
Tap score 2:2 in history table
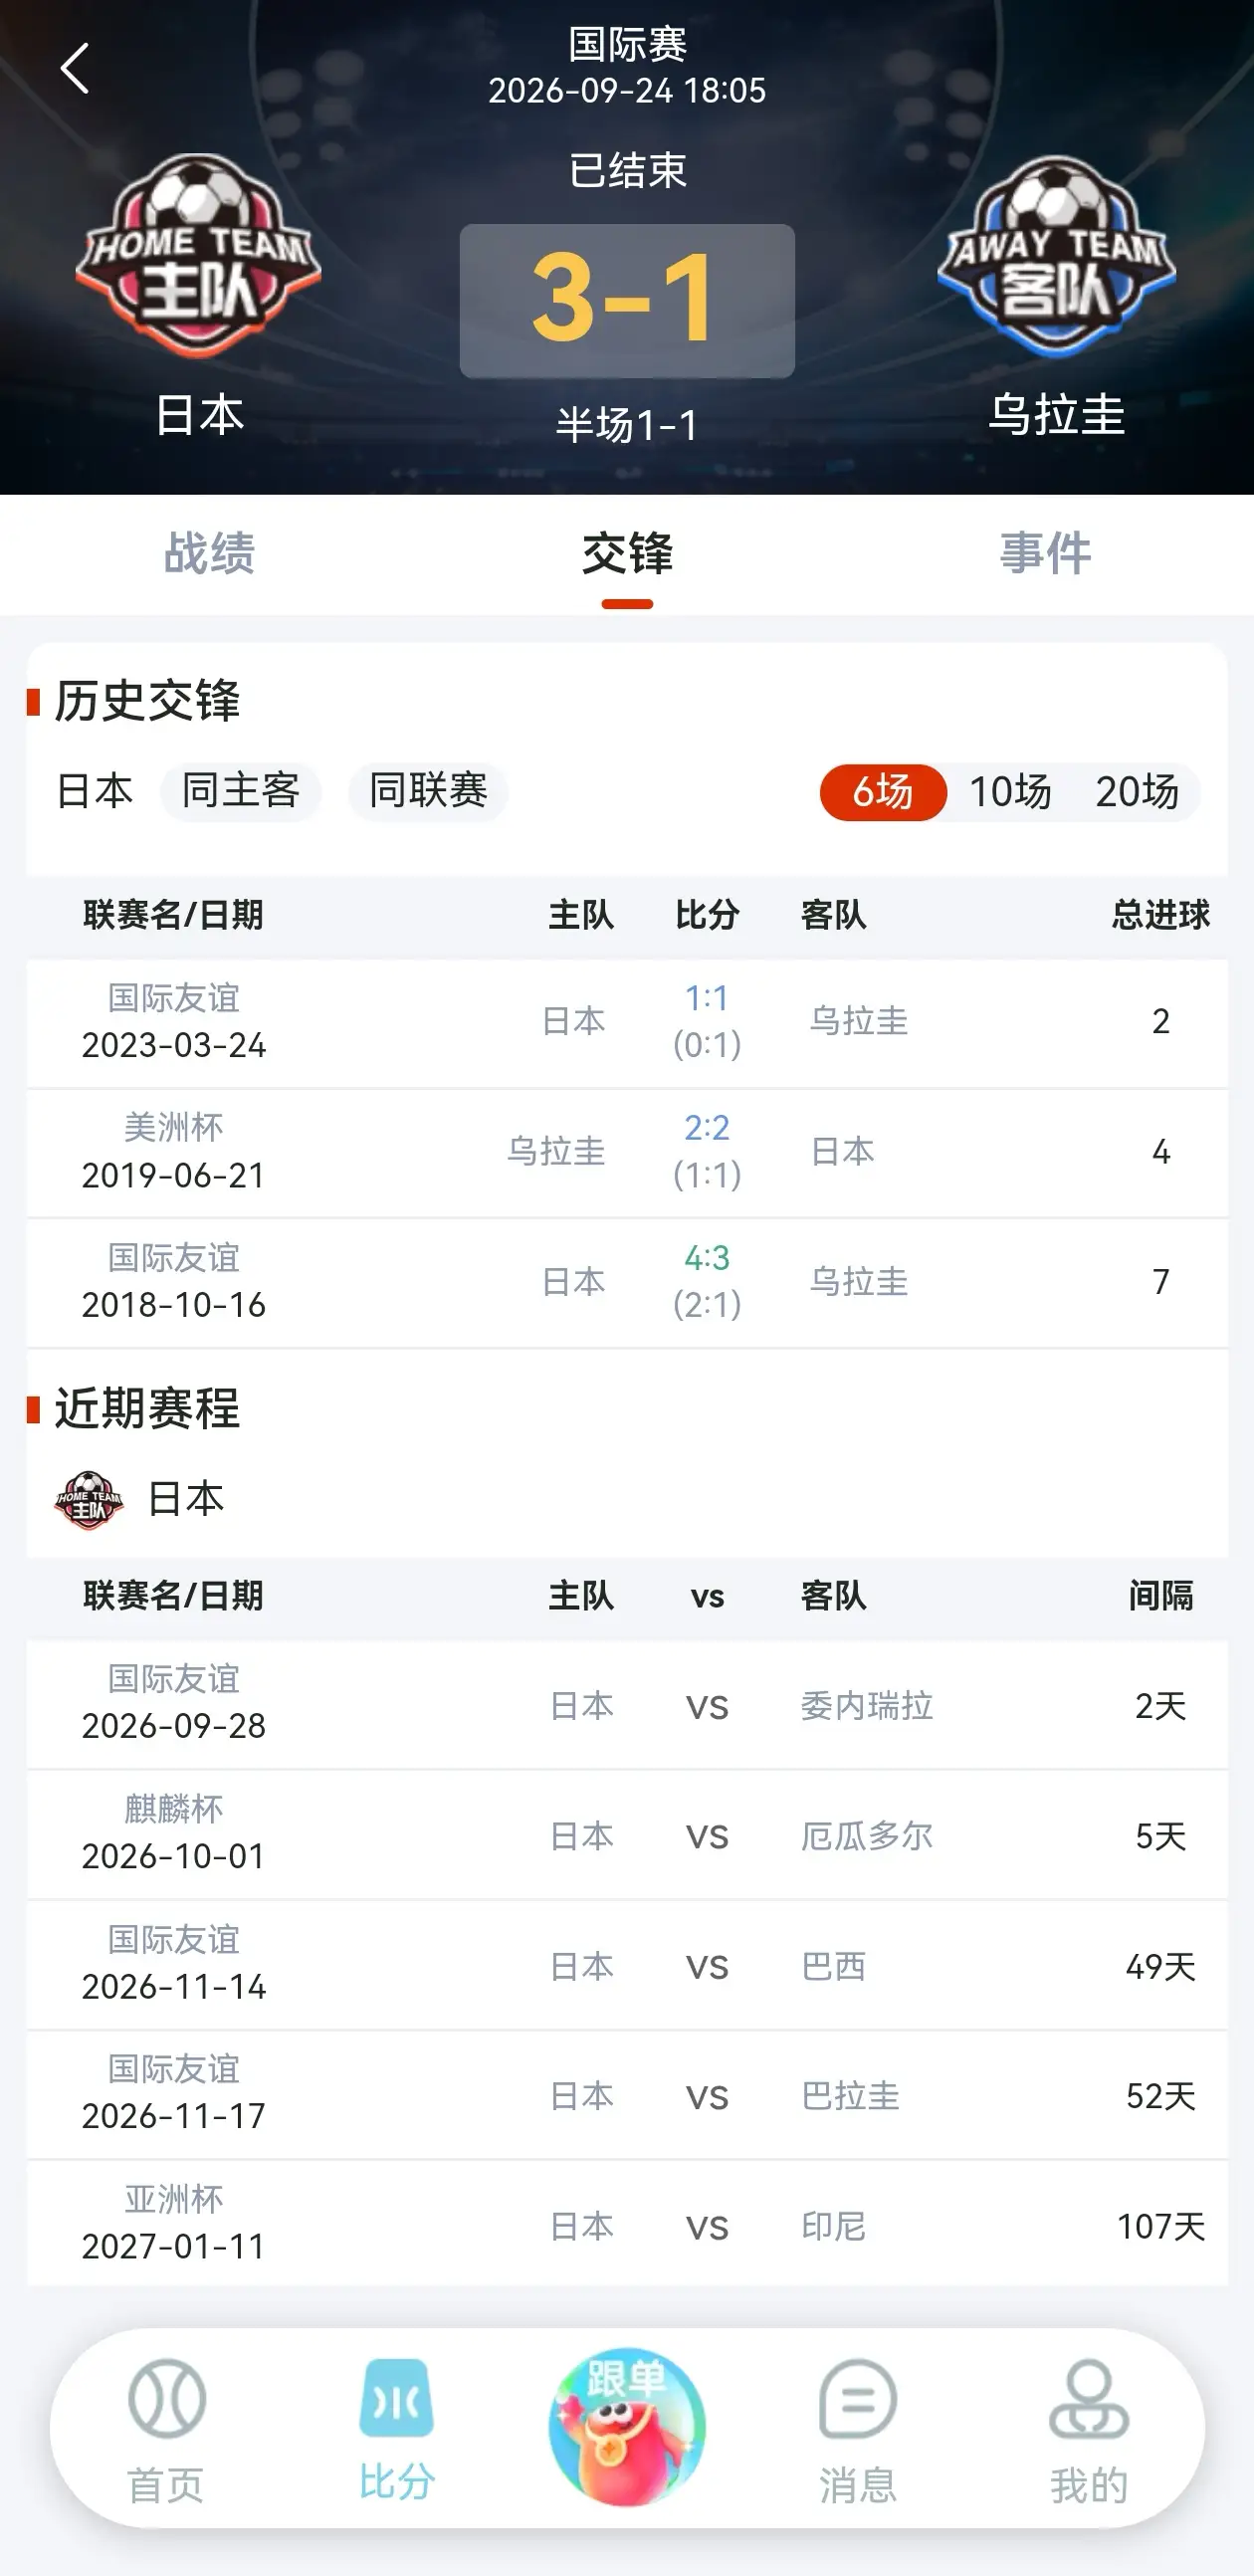click(707, 1128)
